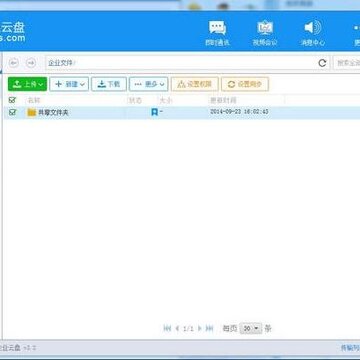Click the 下载 download button

pyautogui.click(x=109, y=84)
